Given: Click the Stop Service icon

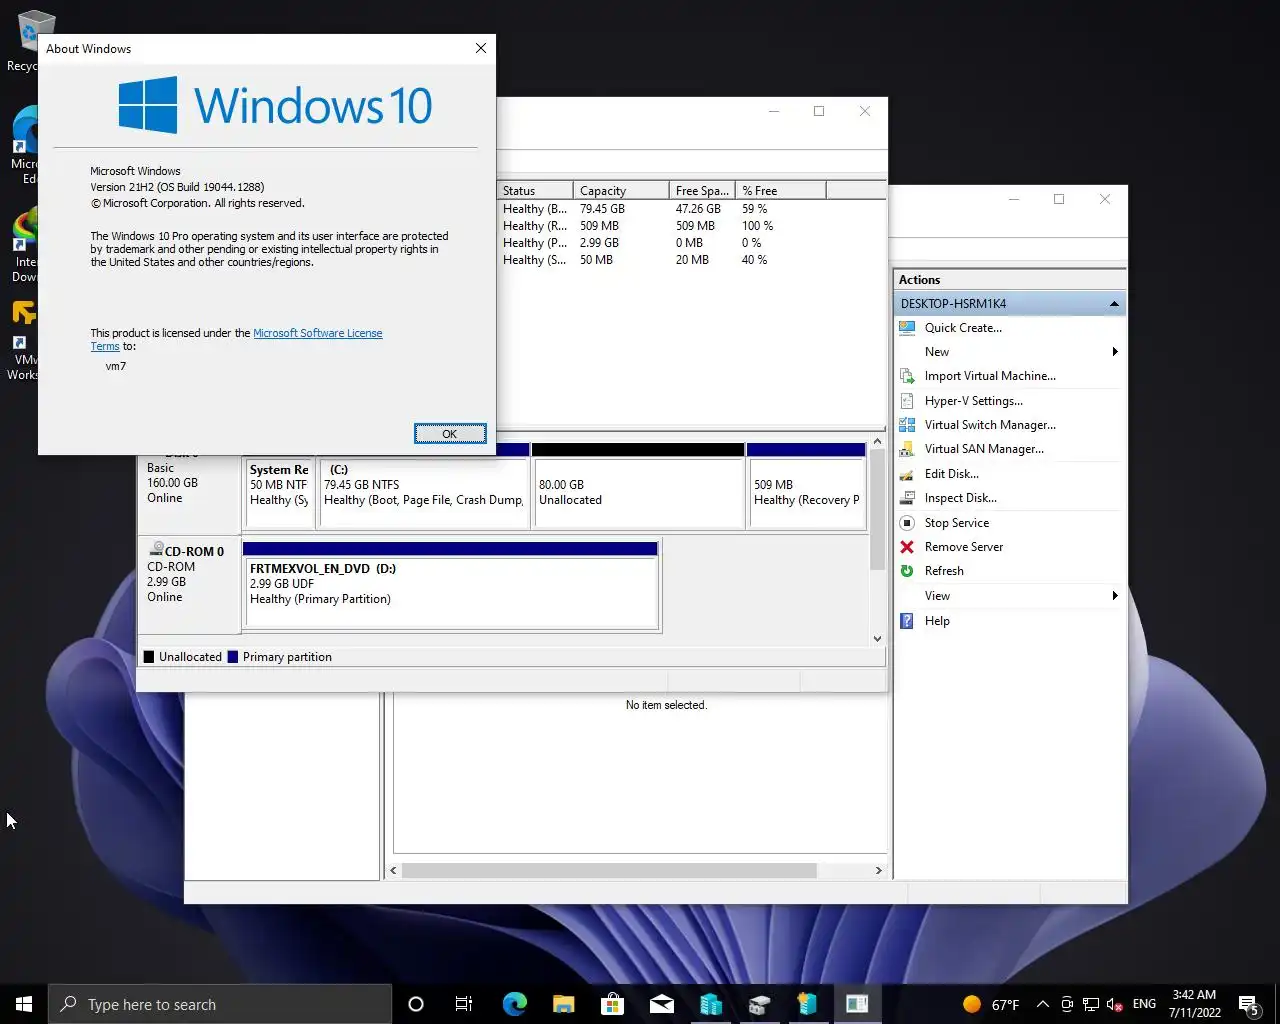Looking at the screenshot, I should 907,523.
